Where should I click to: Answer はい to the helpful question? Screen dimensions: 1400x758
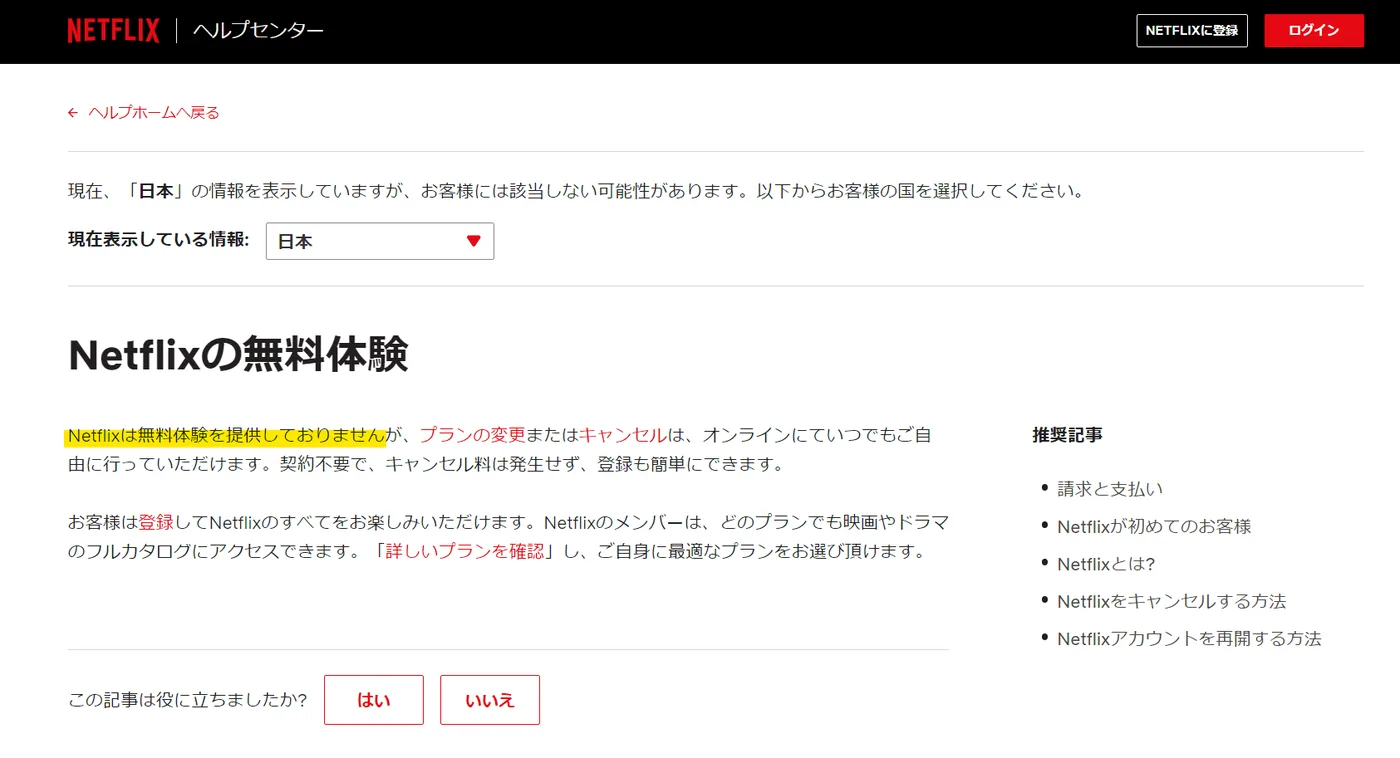(x=374, y=700)
